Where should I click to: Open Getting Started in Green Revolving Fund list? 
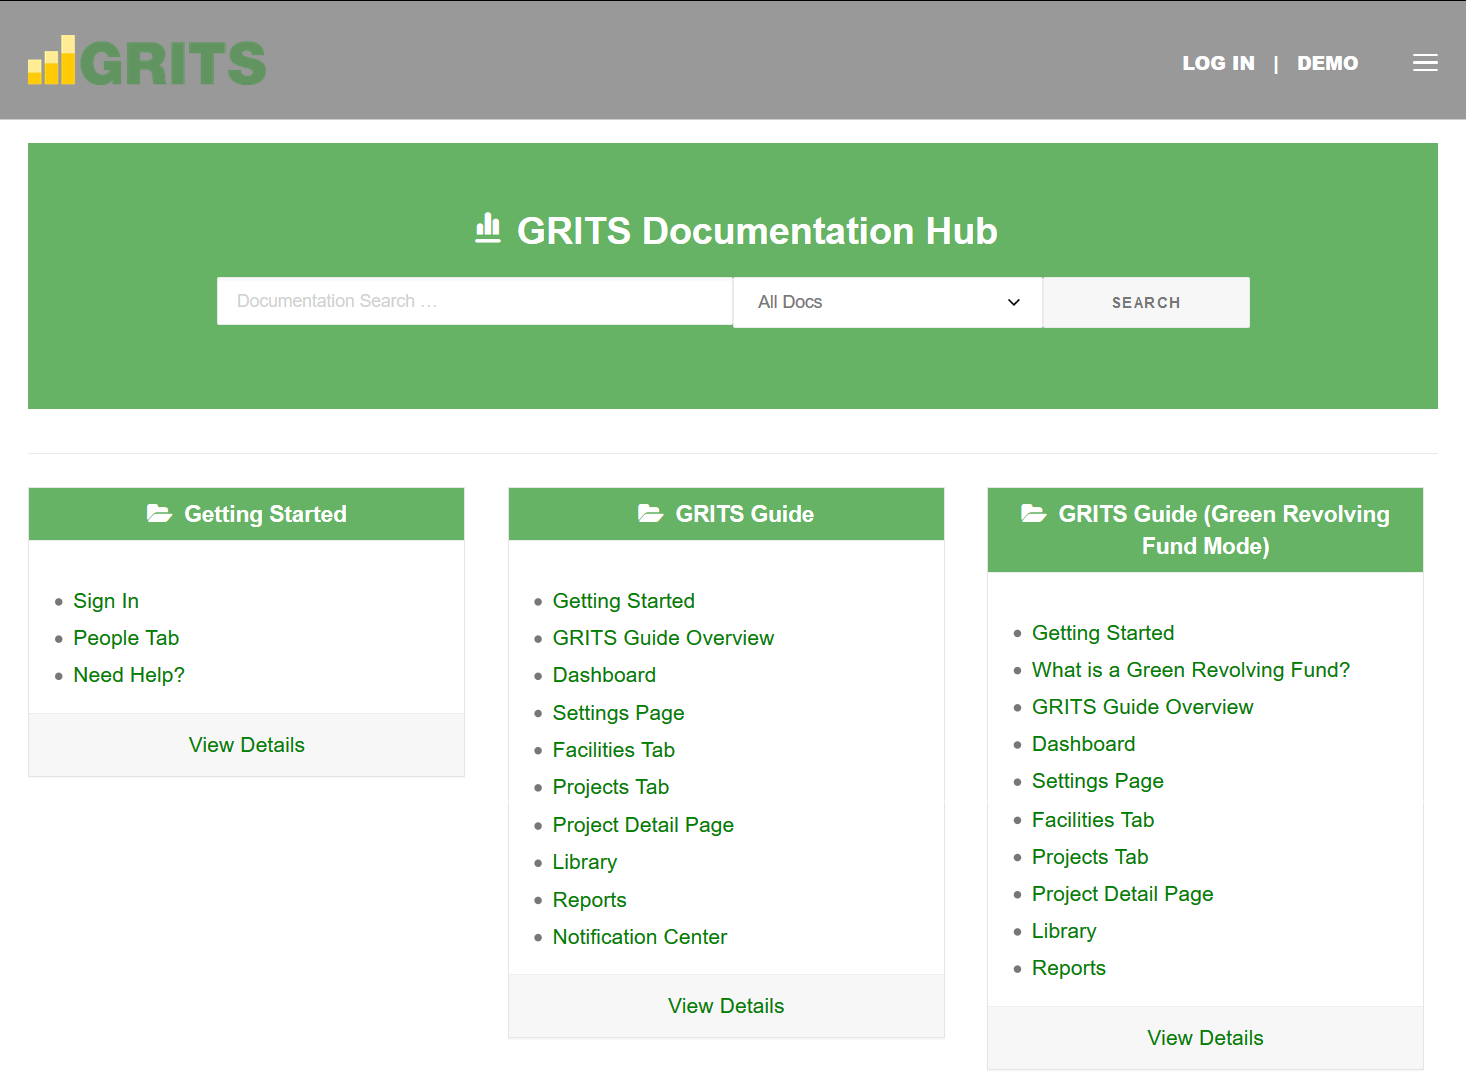tap(1103, 633)
